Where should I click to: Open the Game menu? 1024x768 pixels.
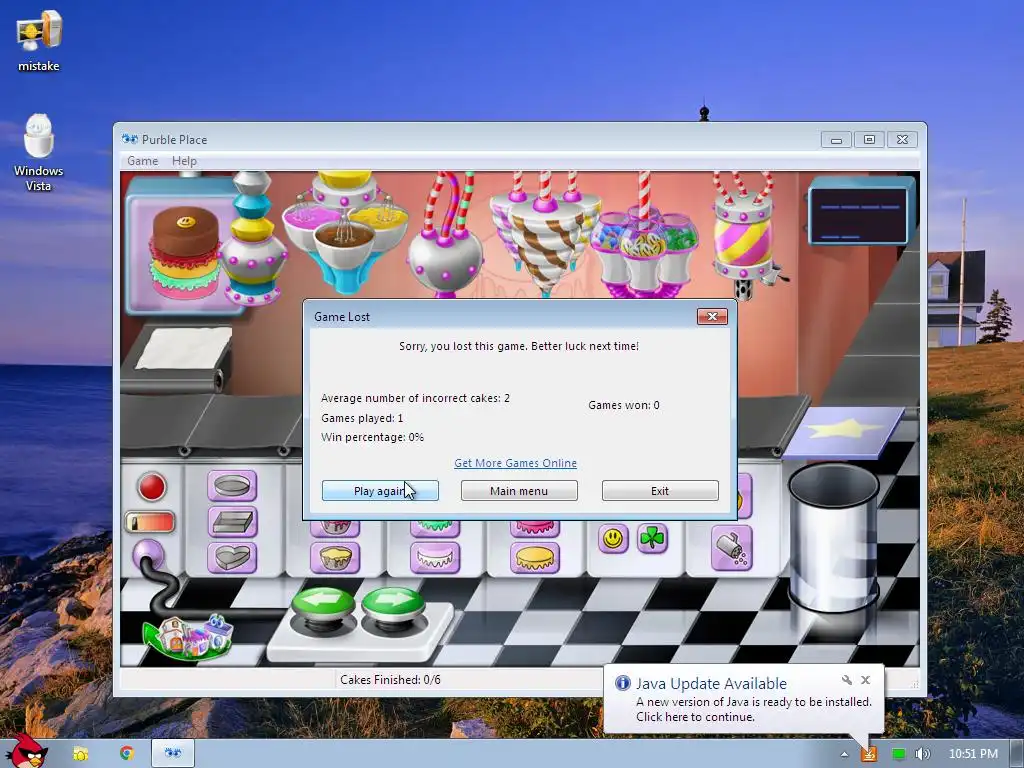tap(142, 161)
